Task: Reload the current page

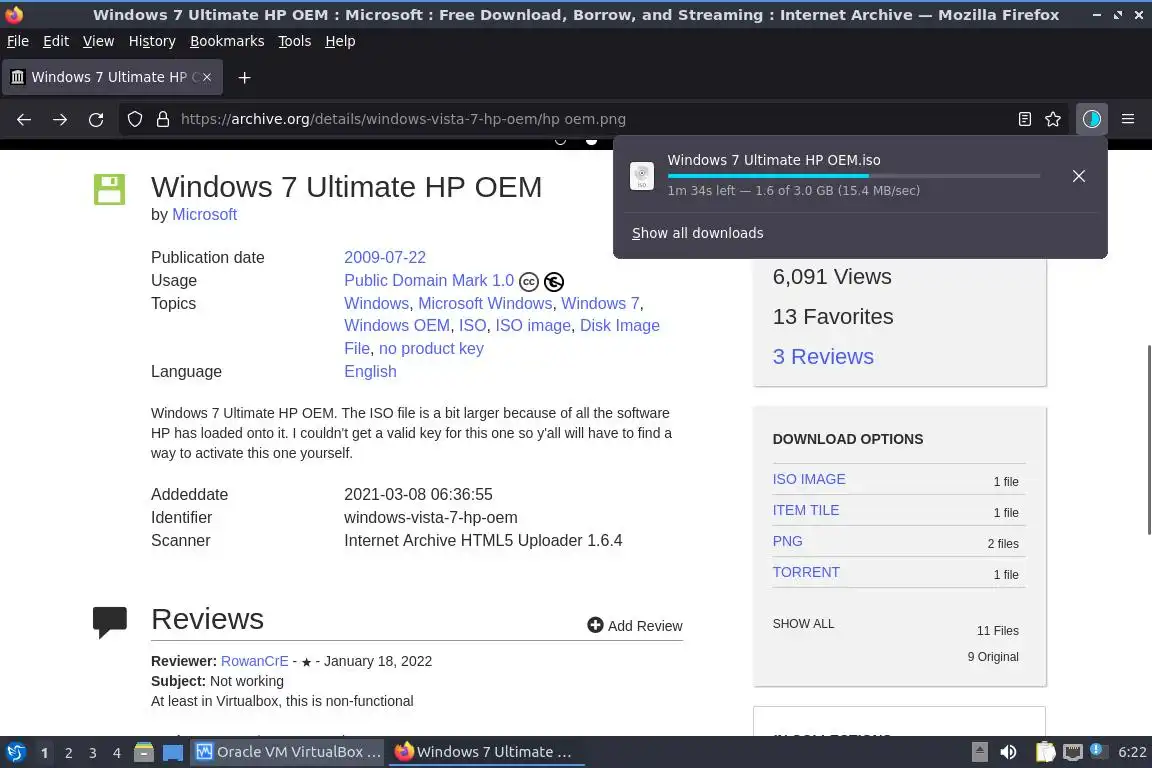Action: (x=96, y=119)
